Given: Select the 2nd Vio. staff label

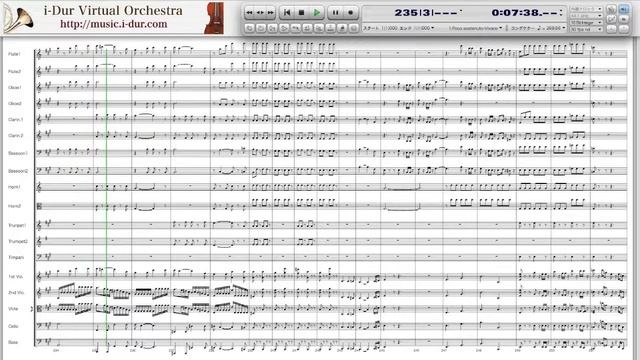Looking at the screenshot, I should (x=16, y=293).
